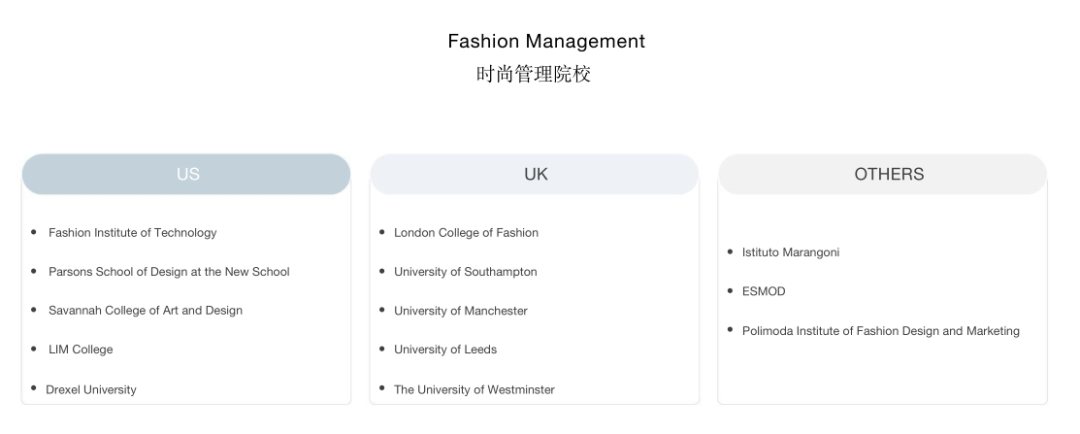Select the US tab header

point(187,174)
